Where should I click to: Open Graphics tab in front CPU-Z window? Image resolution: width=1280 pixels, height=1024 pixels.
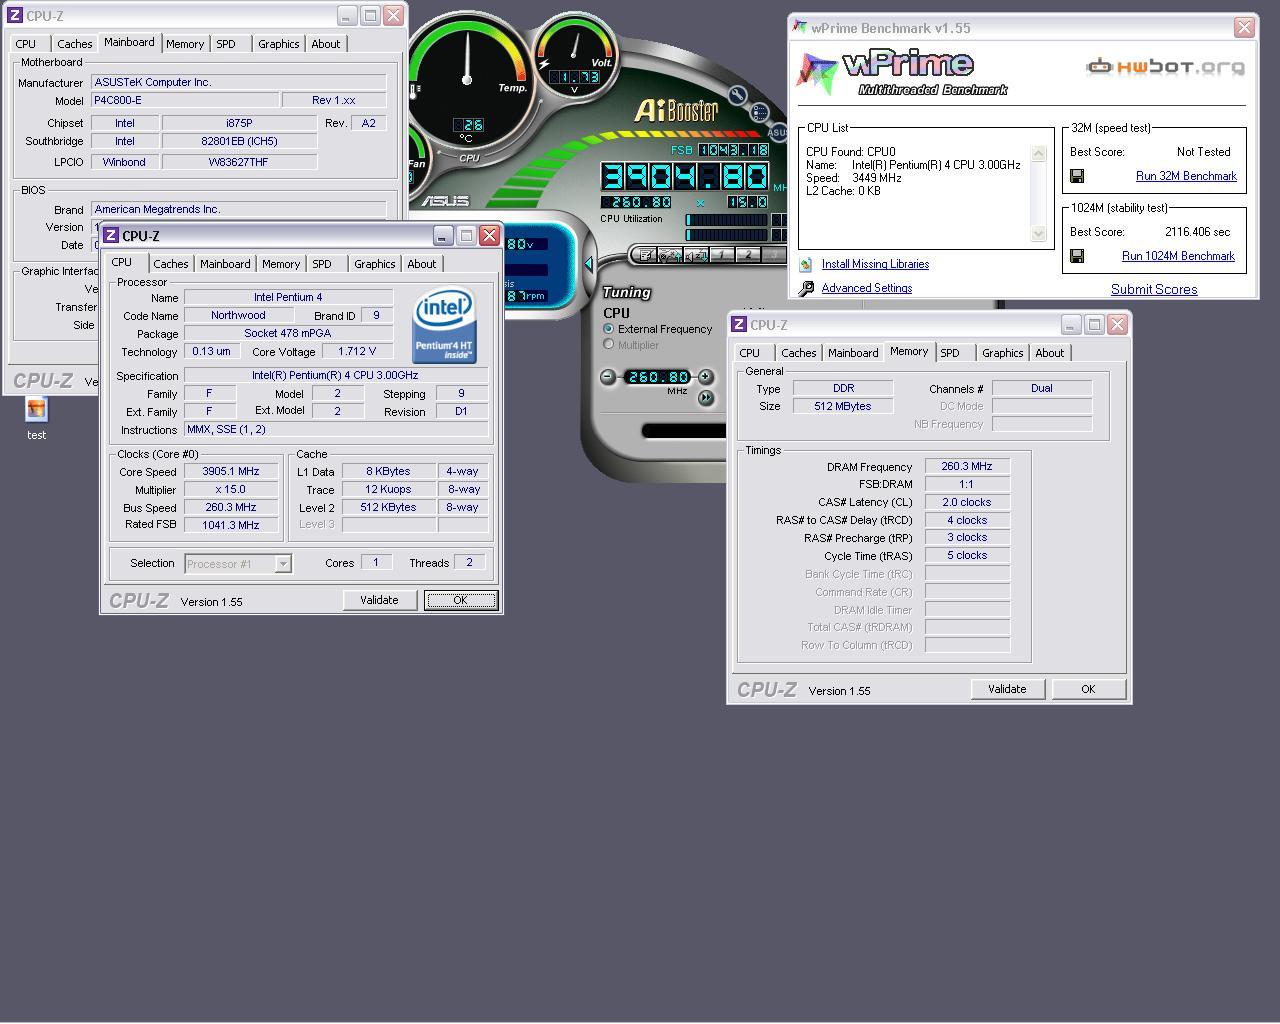pos(375,264)
